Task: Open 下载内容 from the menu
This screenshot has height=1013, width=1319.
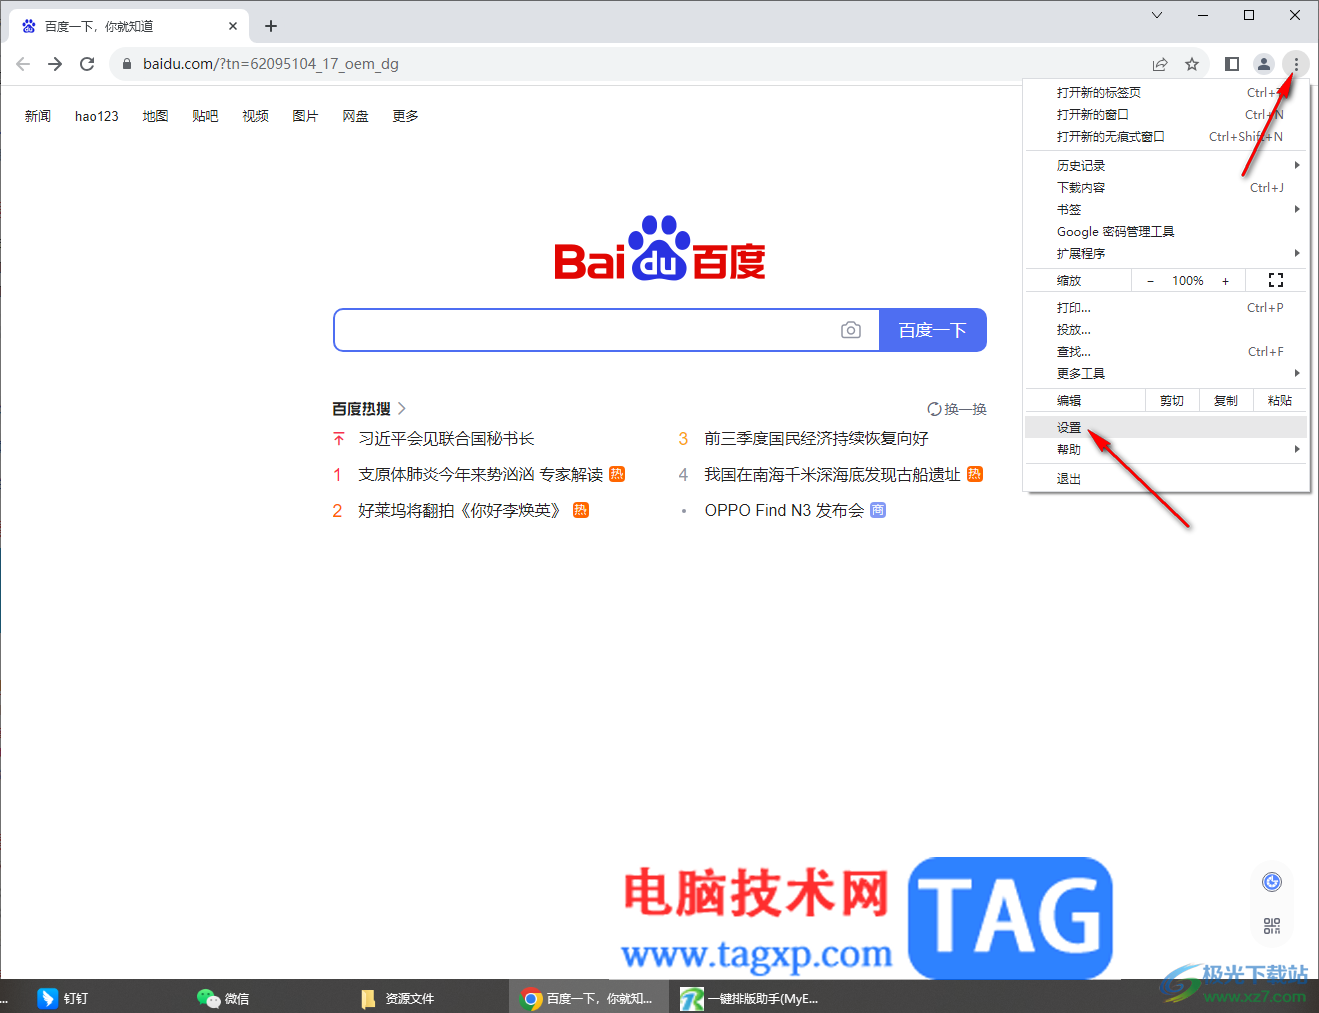Action: point(1166,188)
